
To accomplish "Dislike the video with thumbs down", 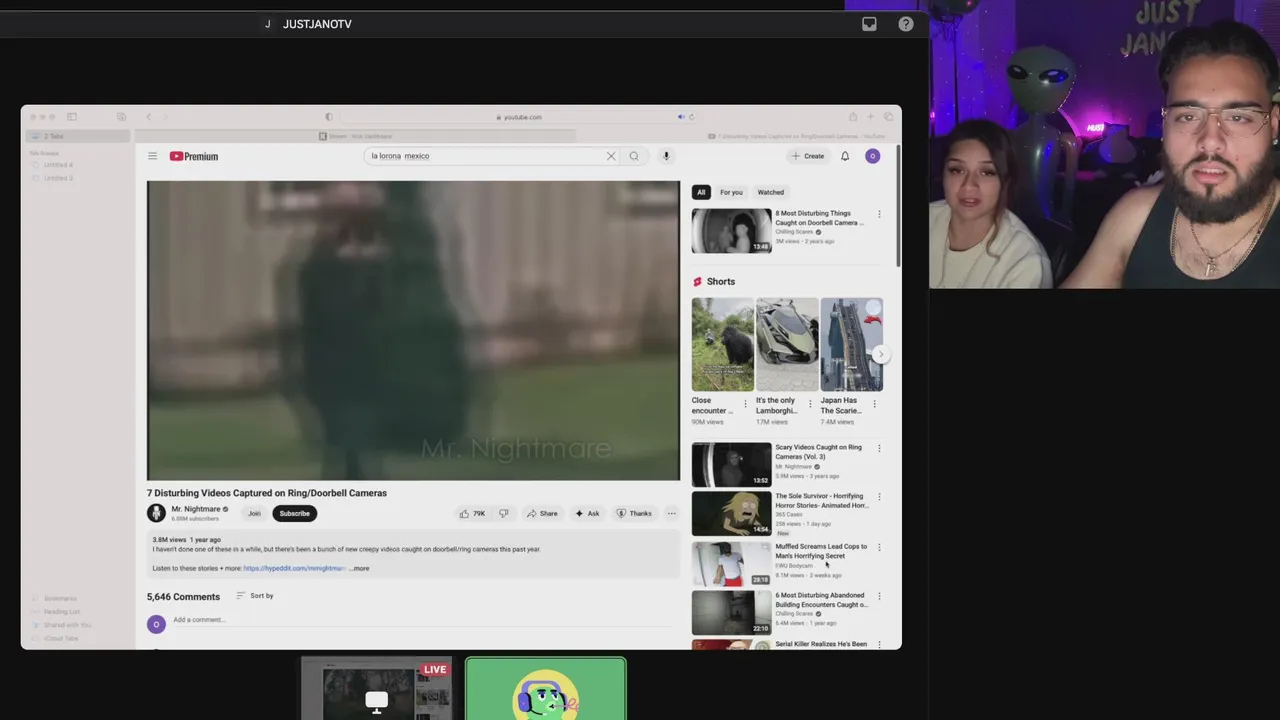I will (x=504, y=513).
